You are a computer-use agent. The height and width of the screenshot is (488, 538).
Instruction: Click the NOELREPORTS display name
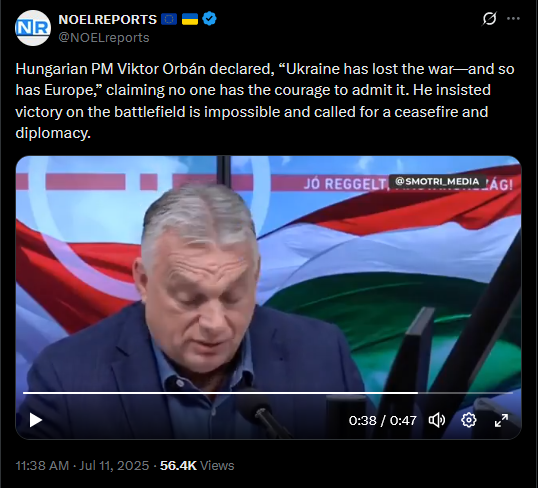108,20
